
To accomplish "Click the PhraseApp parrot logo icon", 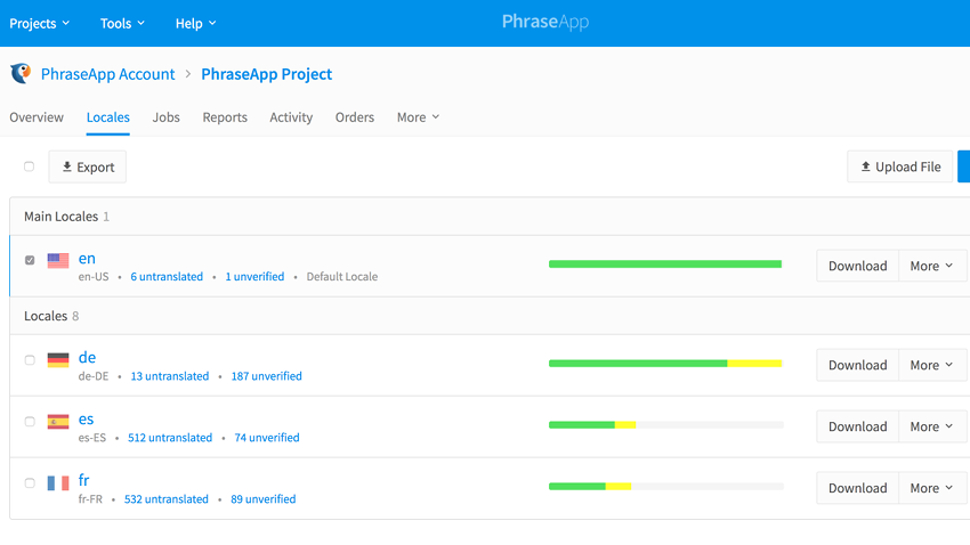I will [x=20, y=73].
